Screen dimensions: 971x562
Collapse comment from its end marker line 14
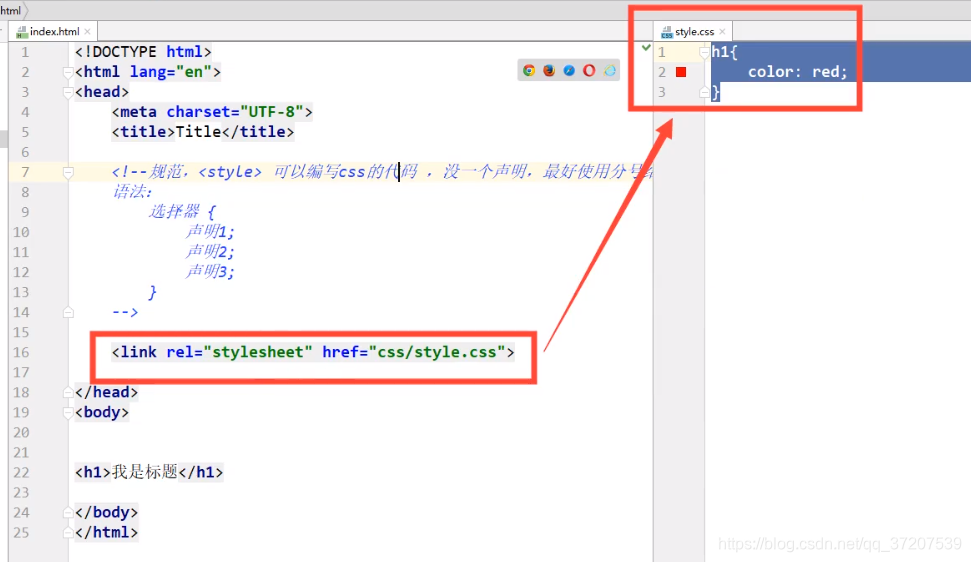68,313
